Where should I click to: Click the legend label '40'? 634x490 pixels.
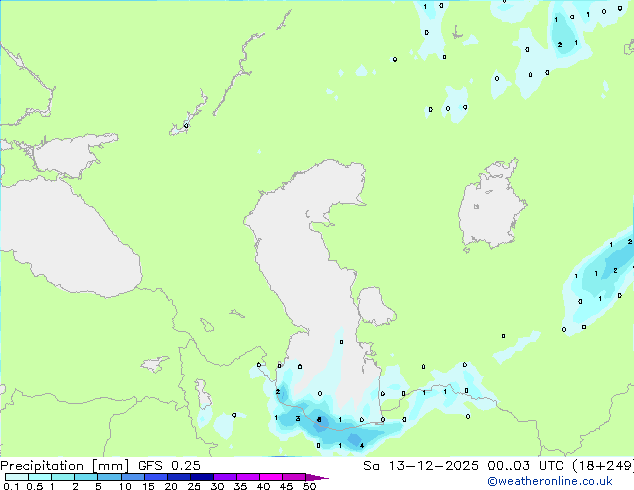tap(263, 486)
